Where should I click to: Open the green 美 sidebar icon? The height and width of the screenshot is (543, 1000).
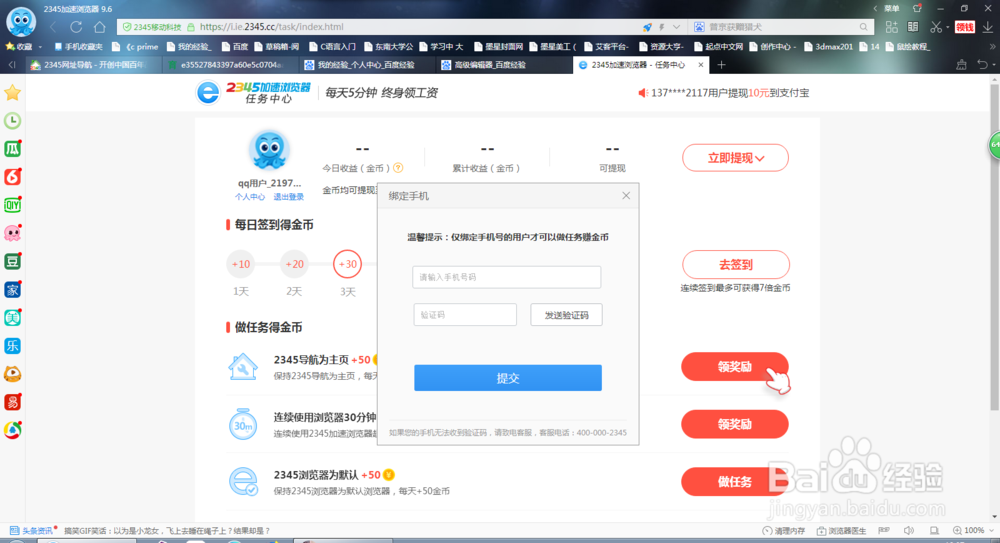[x=12, y=317]
